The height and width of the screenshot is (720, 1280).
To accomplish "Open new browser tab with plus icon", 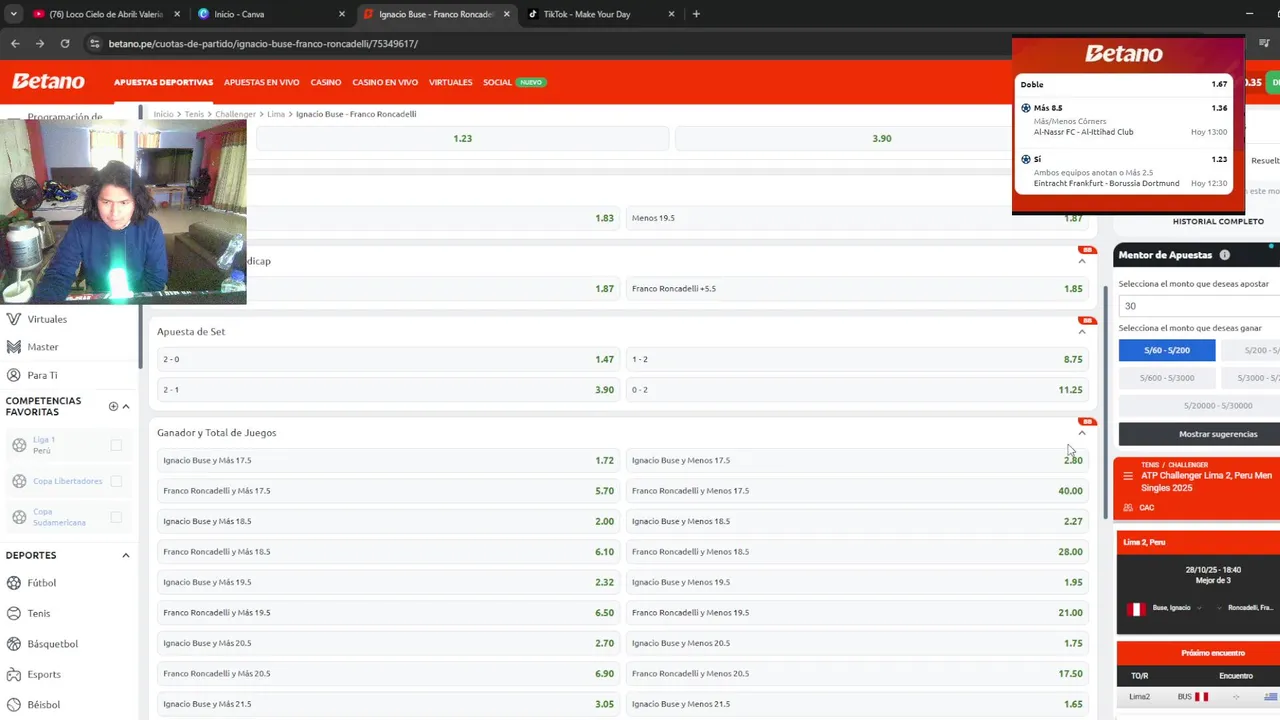I will pyautogui.click(x=696, y=14).
